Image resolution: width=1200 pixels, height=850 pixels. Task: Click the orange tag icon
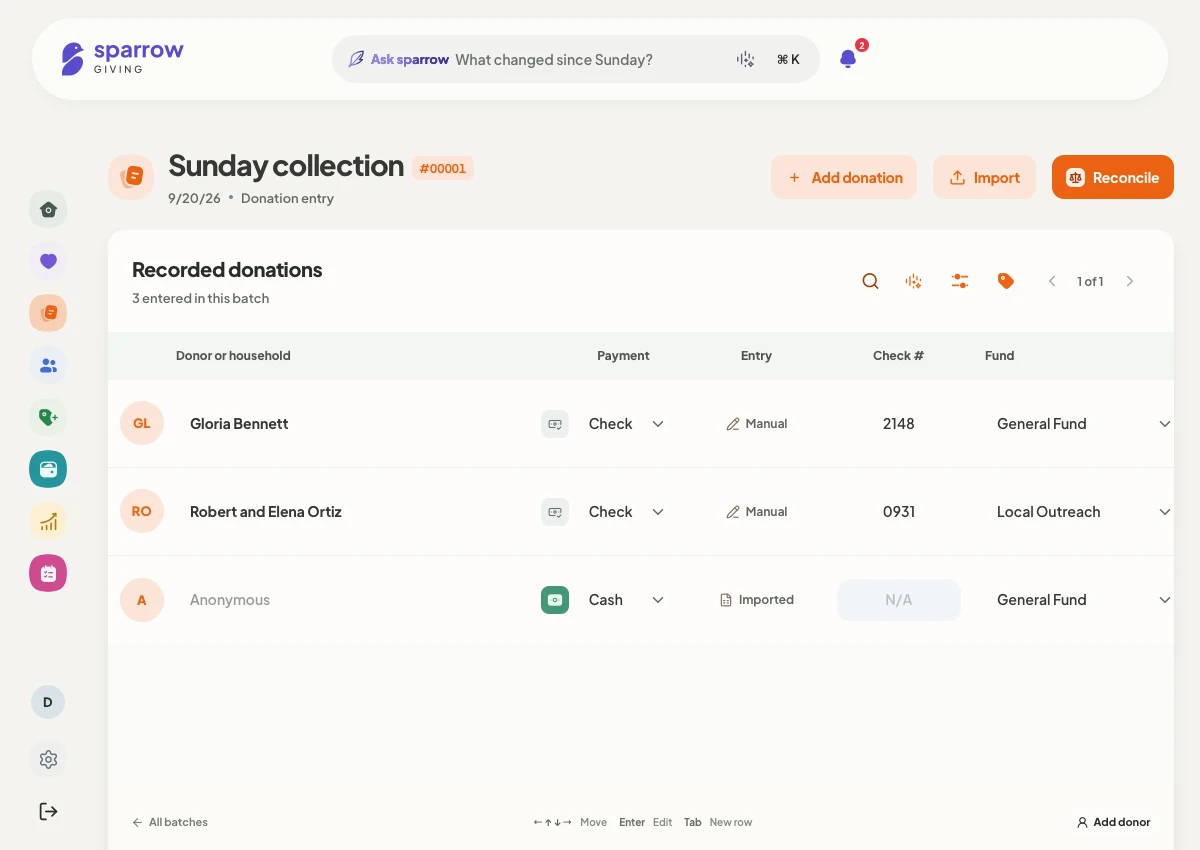click(1006, 281)
